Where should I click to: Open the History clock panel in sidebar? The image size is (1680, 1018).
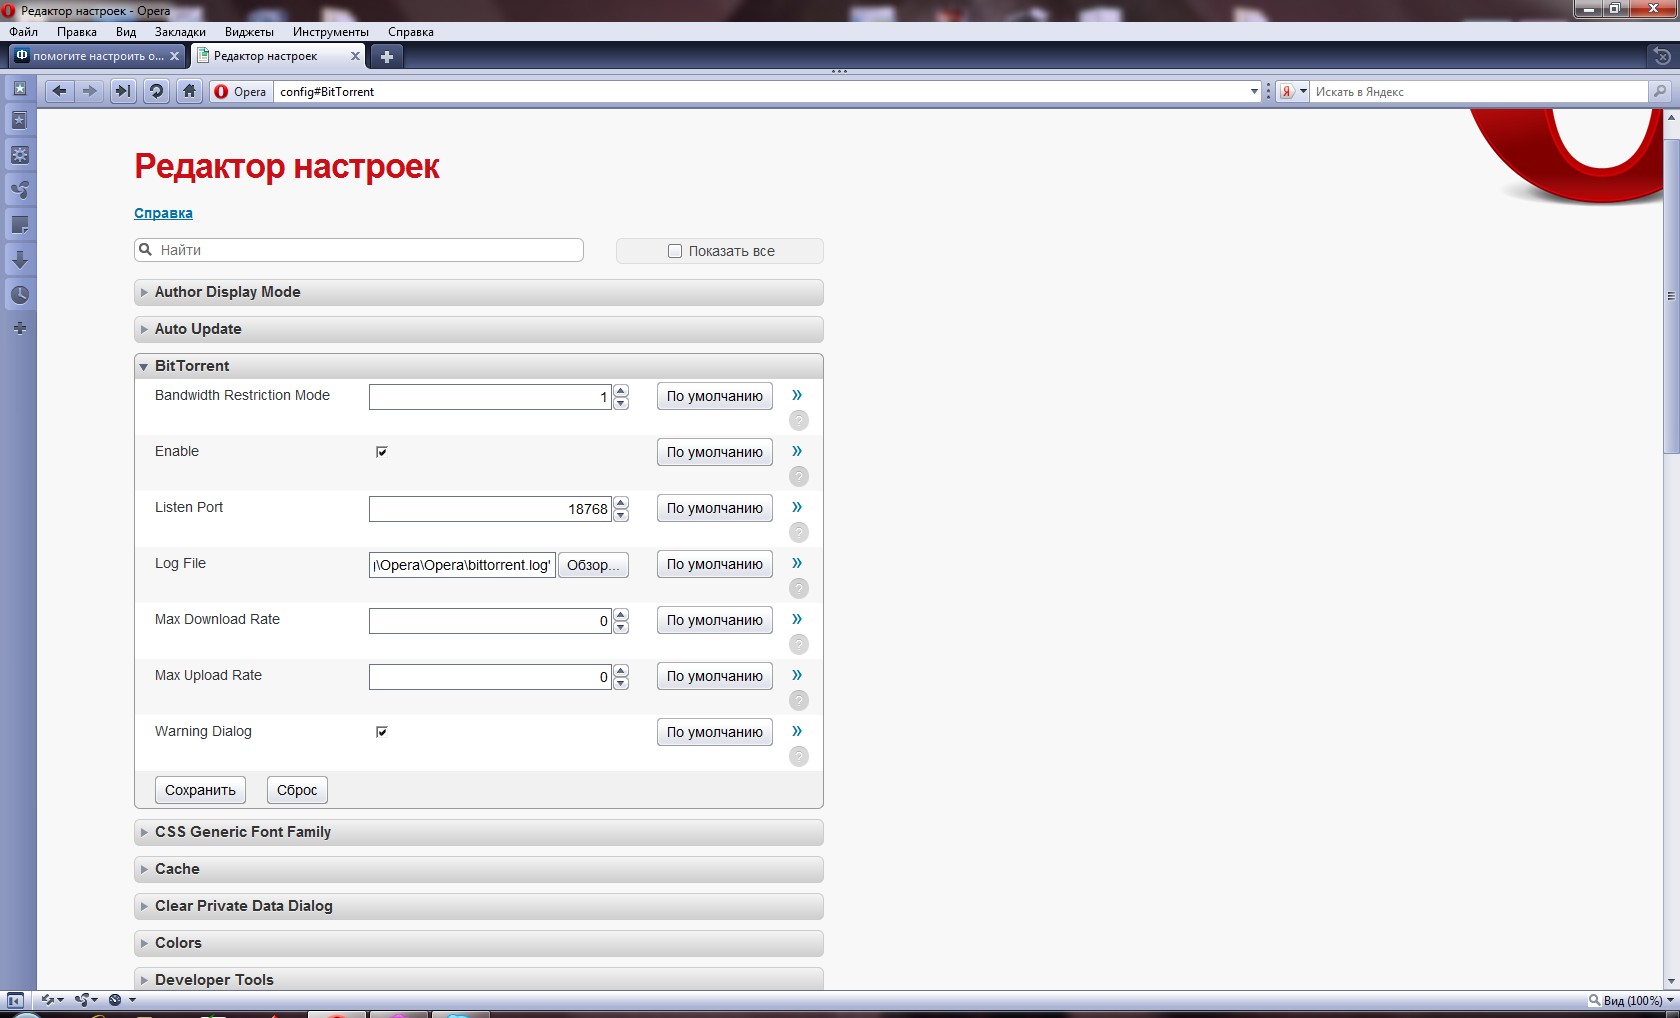19,295
